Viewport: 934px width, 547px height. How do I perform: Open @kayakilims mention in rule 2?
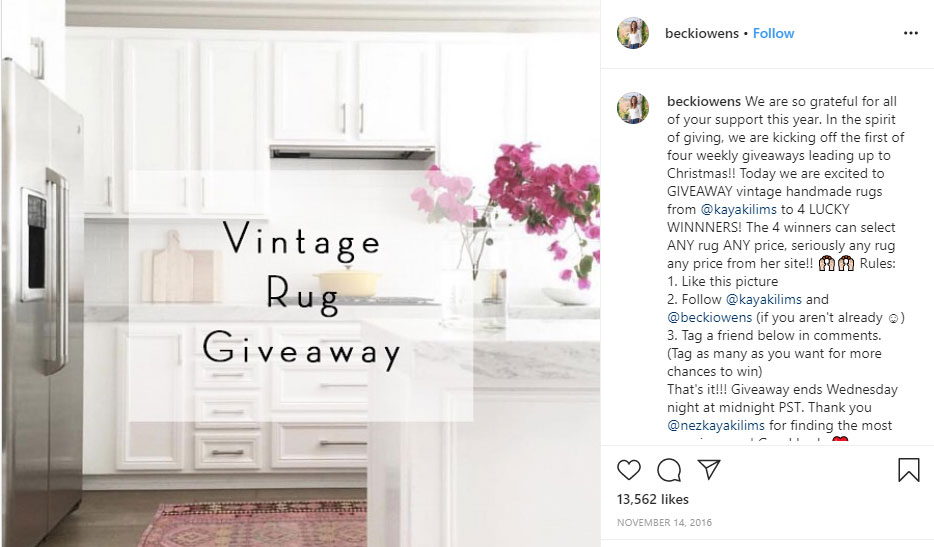764,299
